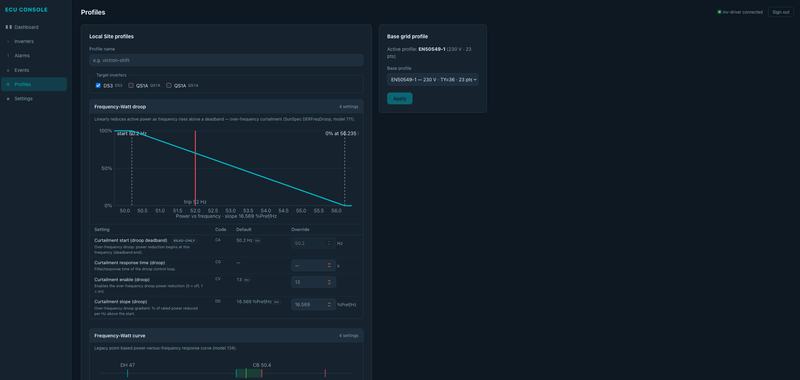The image size is (800, 380).
Task: Click the Curtailment response time stepper arrows
Action: [329, 265]
